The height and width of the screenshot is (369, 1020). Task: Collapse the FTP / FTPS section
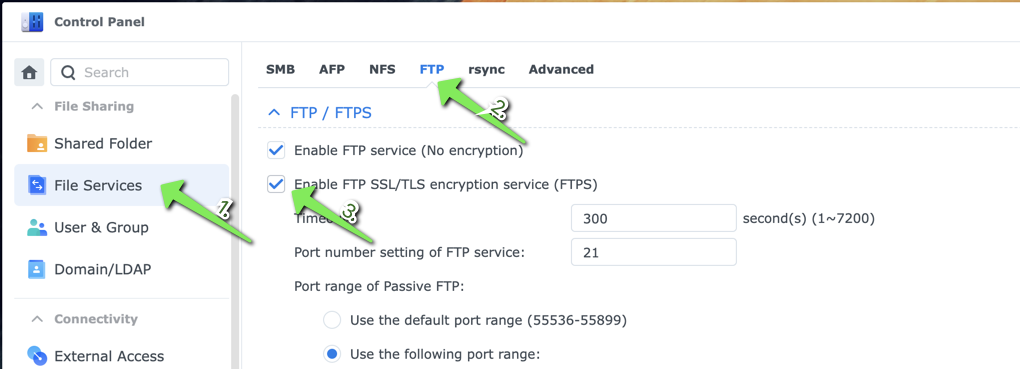[273, 113]
